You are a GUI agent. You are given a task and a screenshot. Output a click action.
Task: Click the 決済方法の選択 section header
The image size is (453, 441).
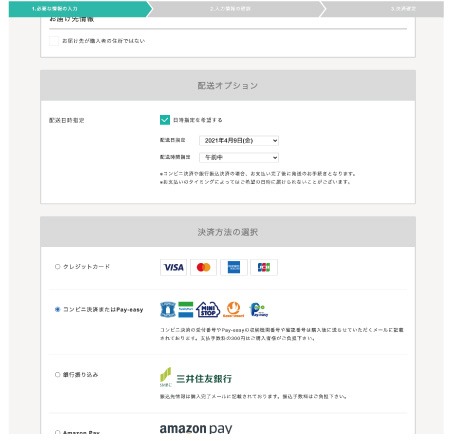(x=228, y=232)
